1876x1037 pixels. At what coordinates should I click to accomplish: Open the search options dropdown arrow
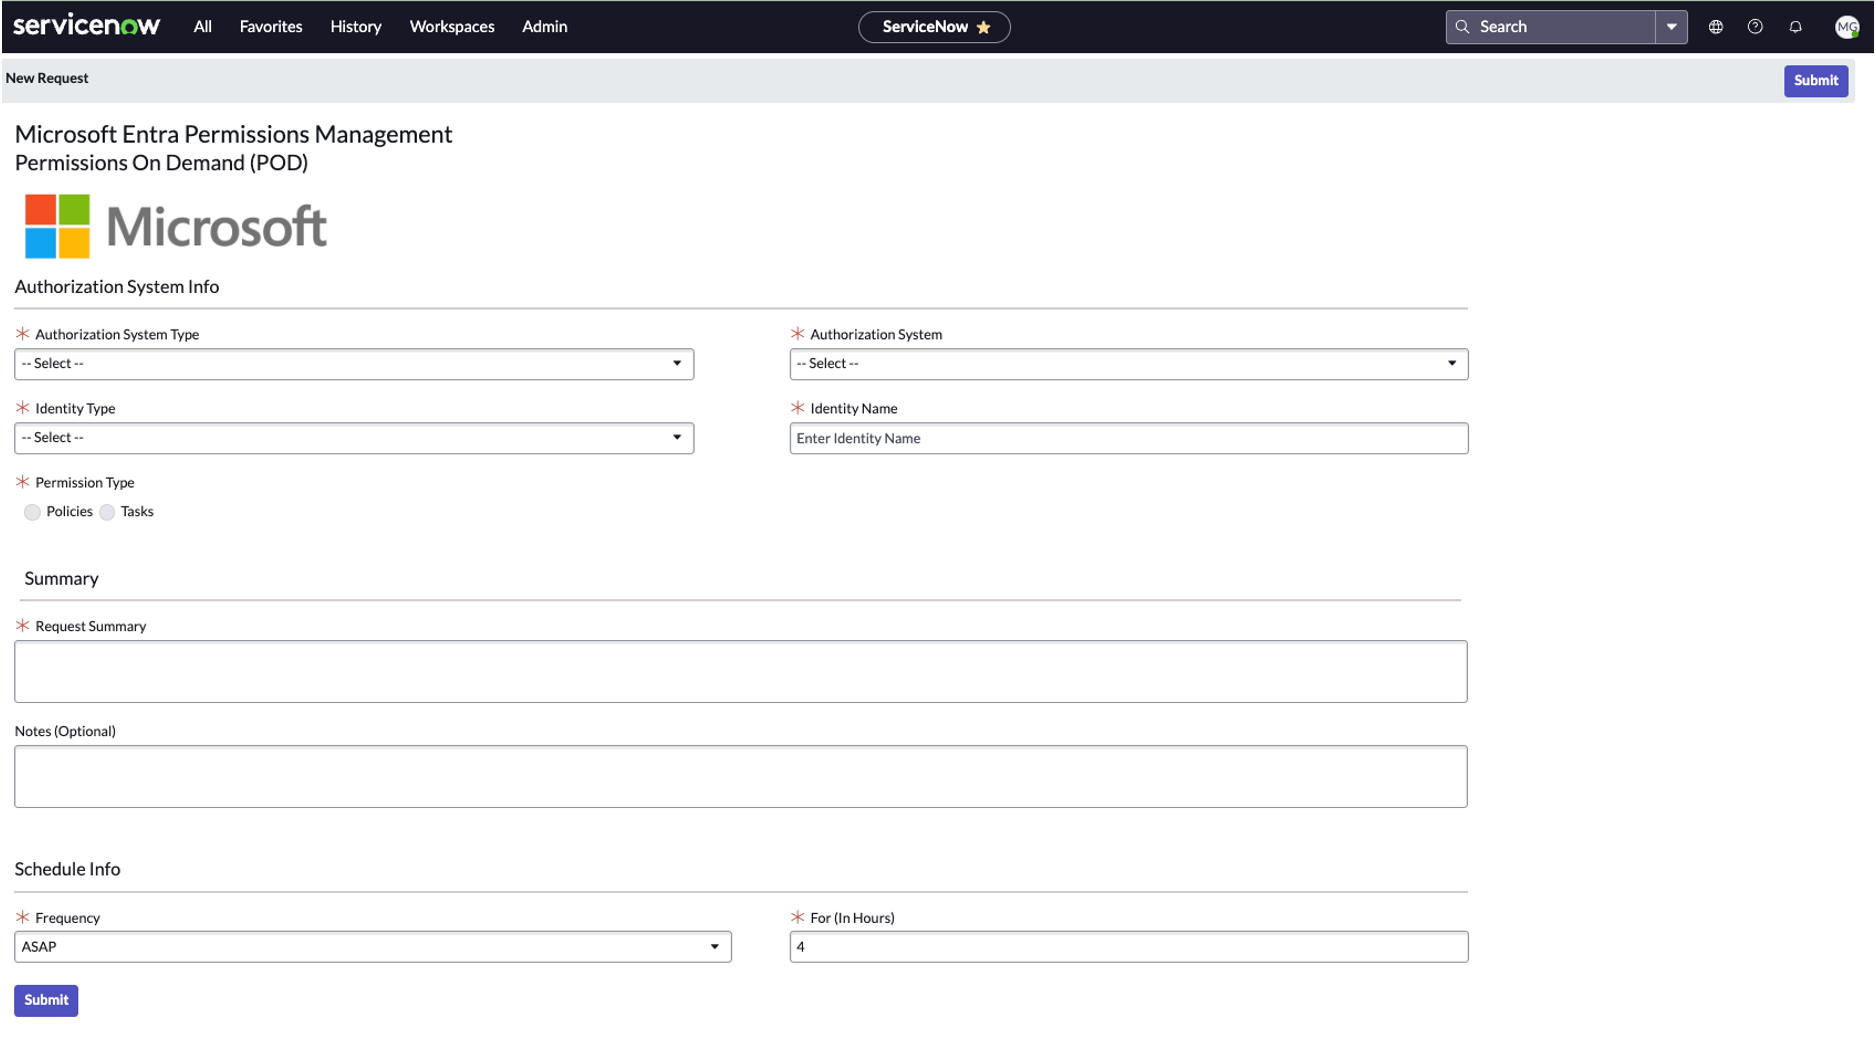tap(1671, 27)
